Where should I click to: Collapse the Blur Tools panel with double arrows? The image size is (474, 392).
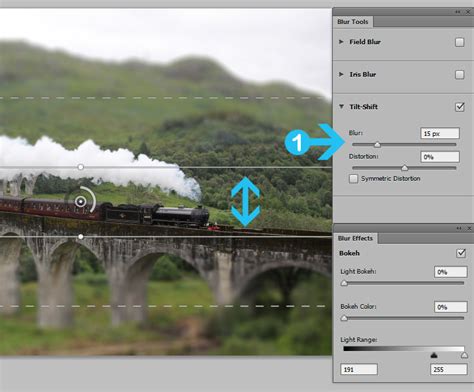click(x=458, y=12)
